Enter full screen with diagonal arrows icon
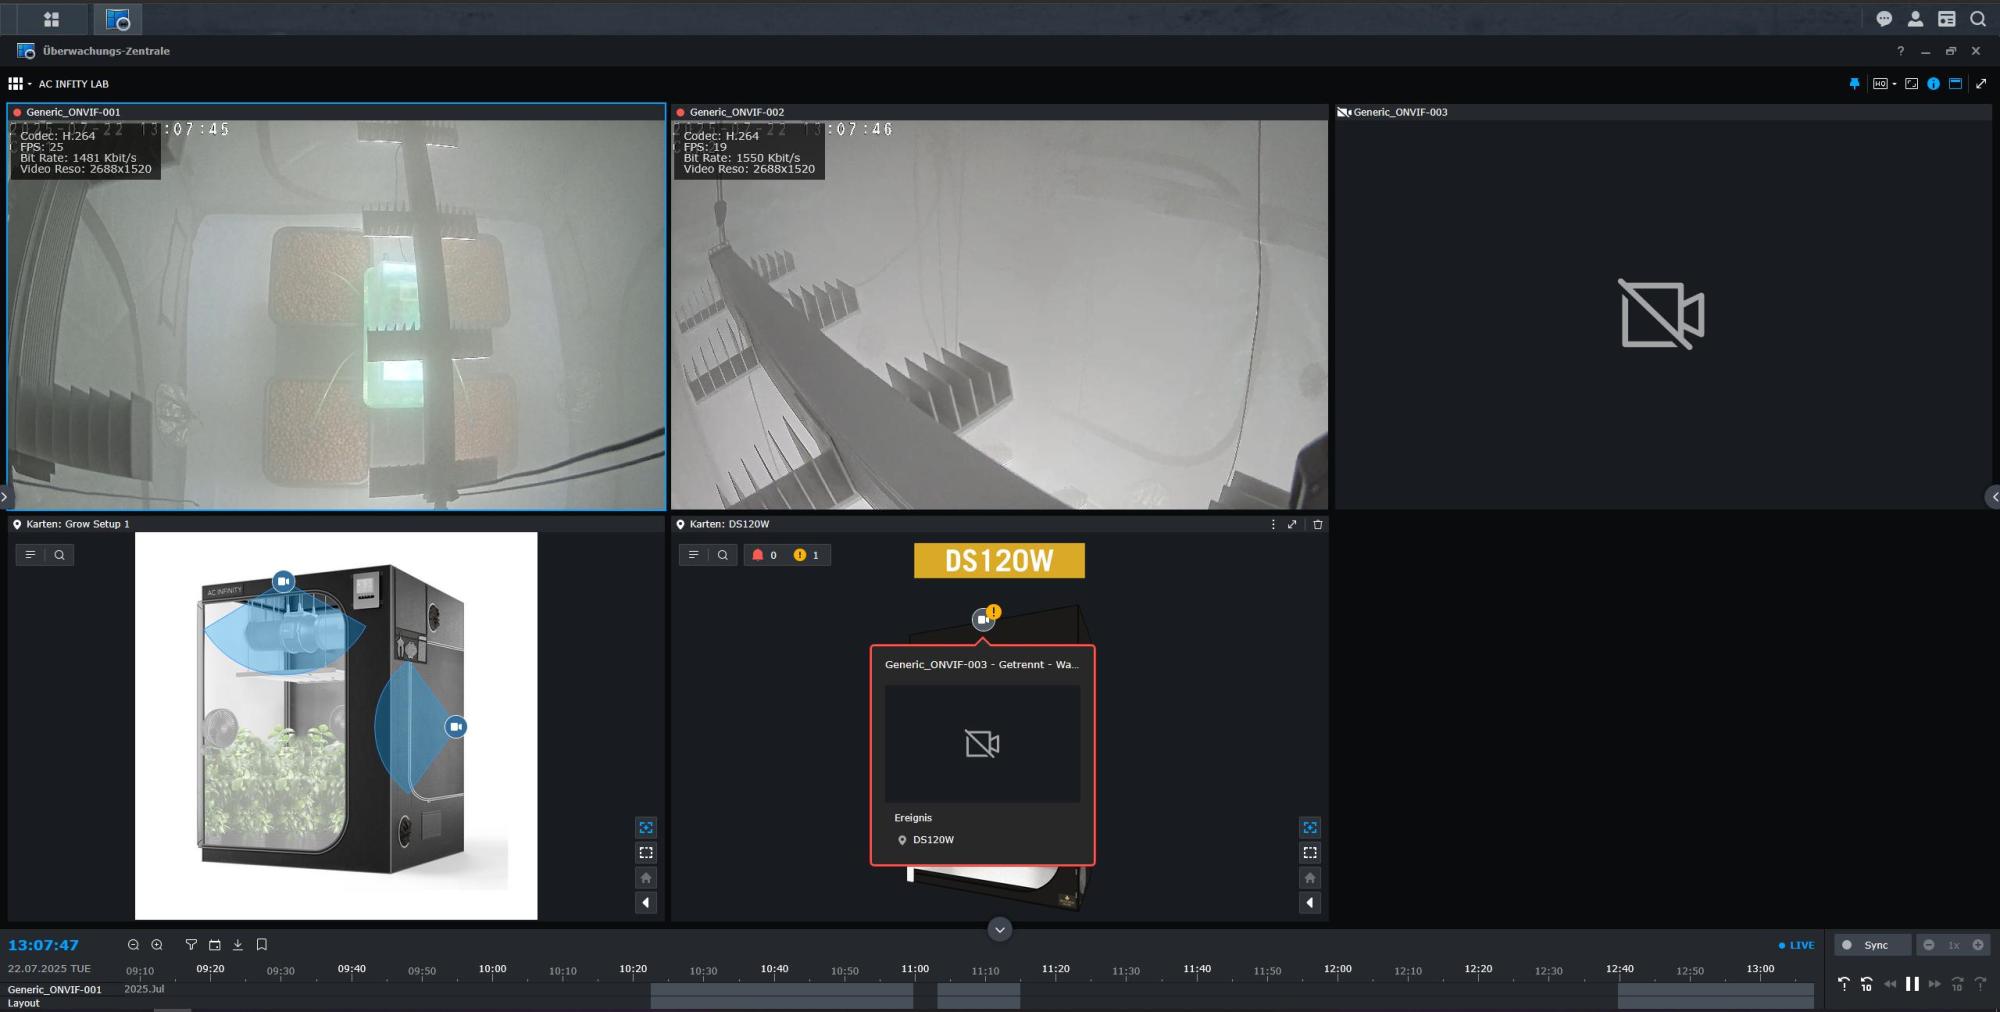Image resolution: width=2000 pixels, height=1012 pixels. (x=1980, y=84)
